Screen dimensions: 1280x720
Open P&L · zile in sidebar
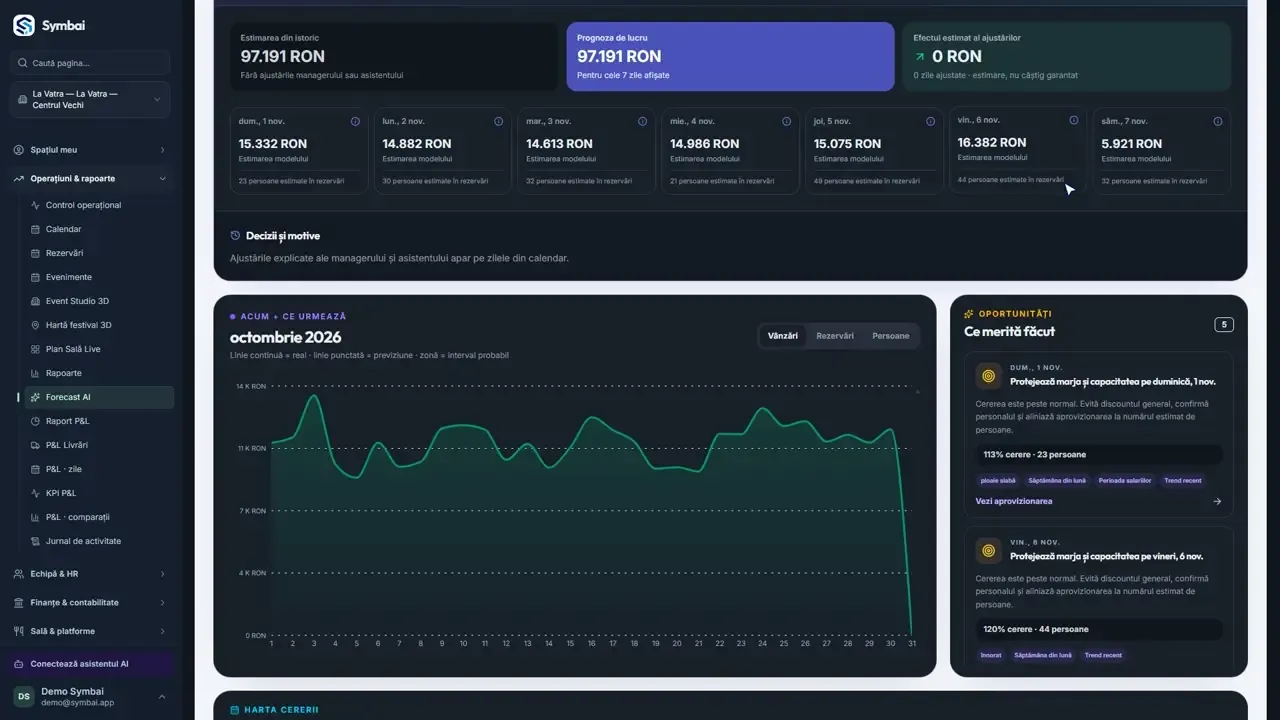(x=99, y=469)
